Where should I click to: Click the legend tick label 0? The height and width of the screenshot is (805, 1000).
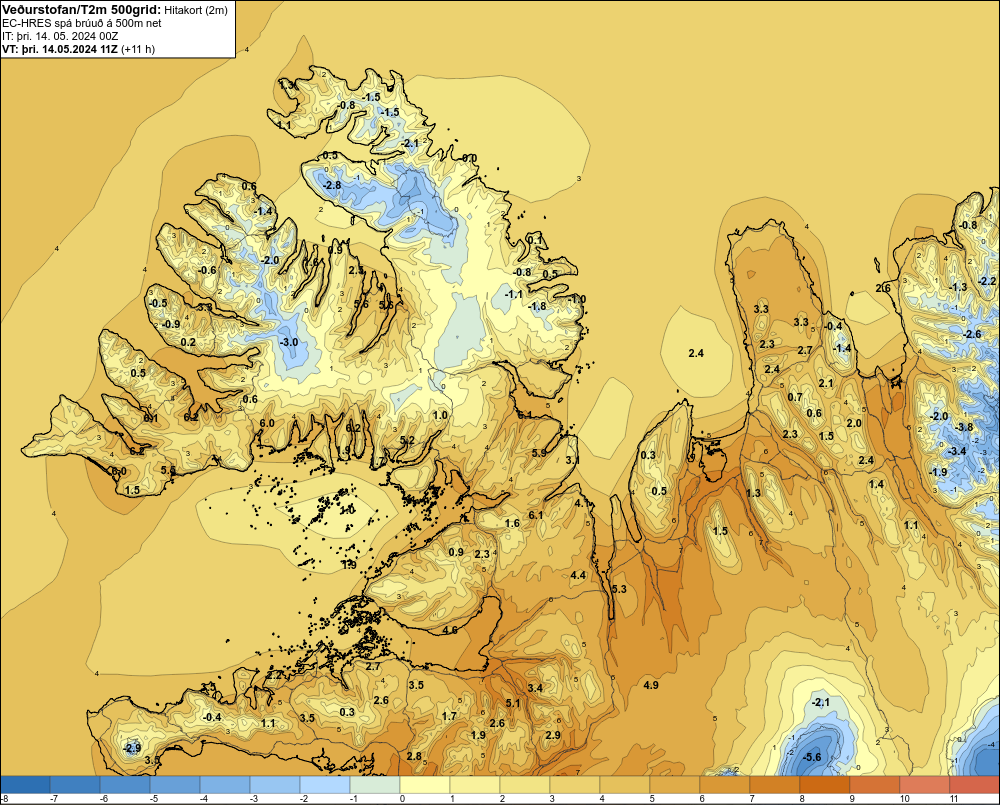[402, 799]
